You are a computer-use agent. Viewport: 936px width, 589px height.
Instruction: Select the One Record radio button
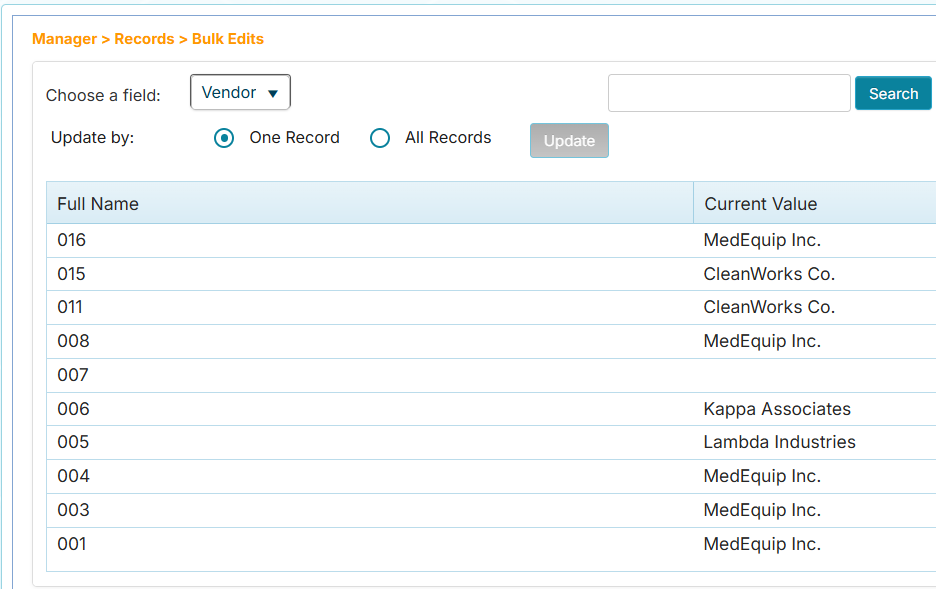click(224, 138)
